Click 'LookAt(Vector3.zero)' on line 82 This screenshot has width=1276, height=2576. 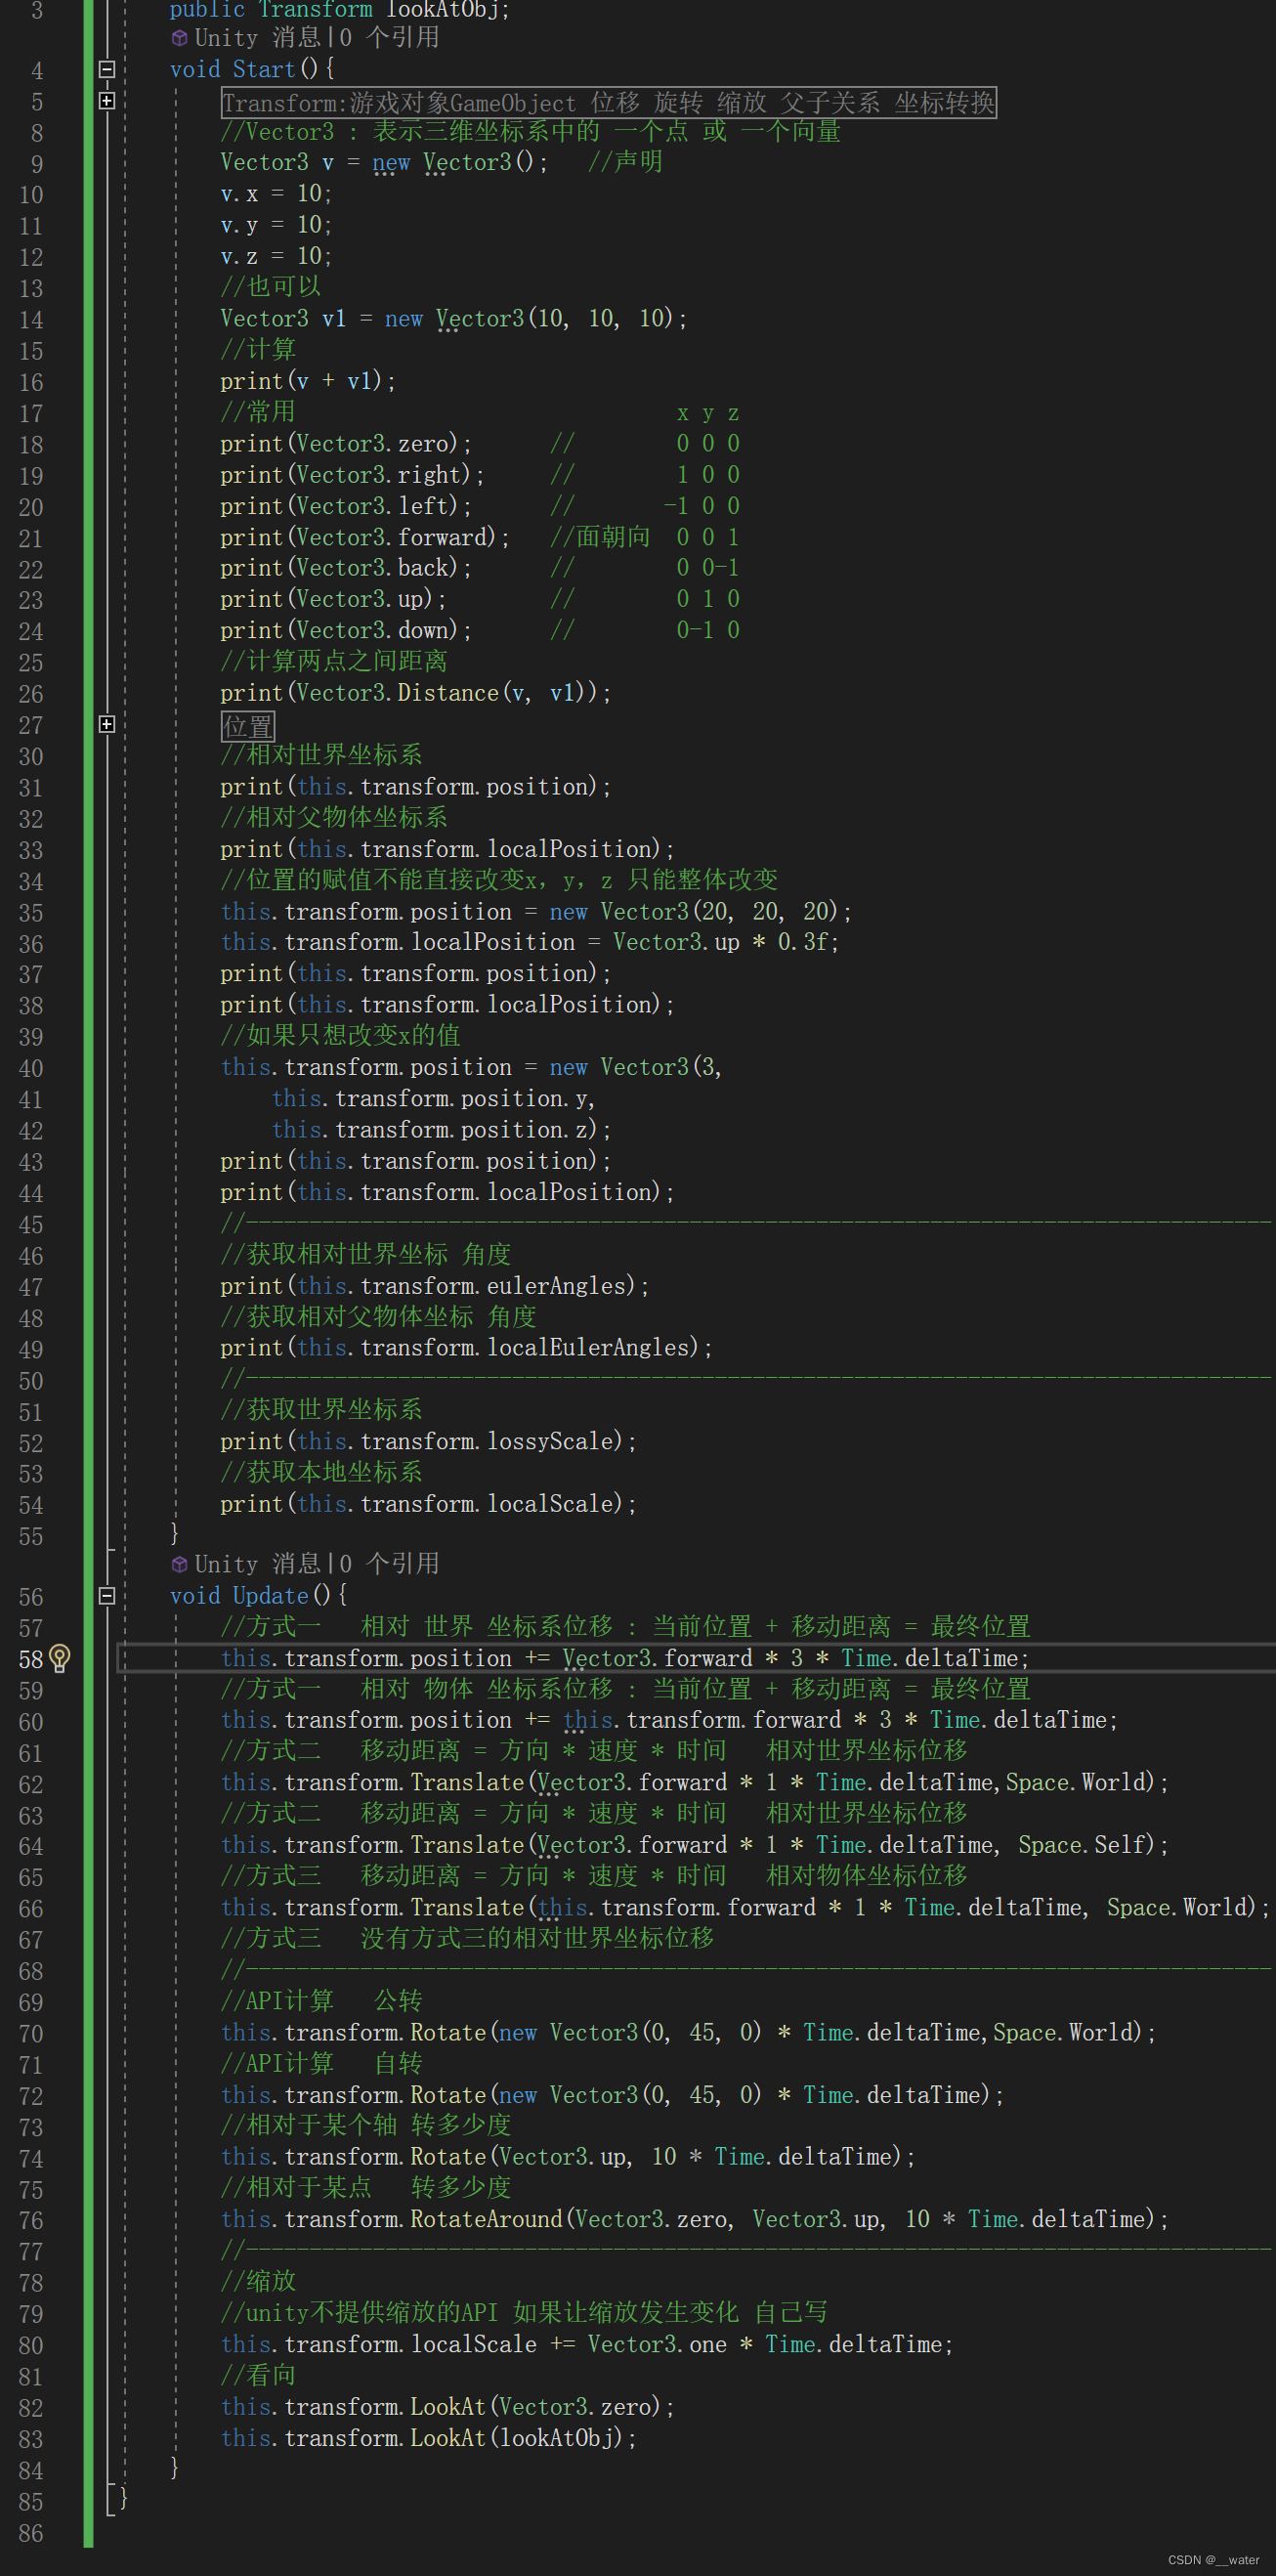point(535,2407)
